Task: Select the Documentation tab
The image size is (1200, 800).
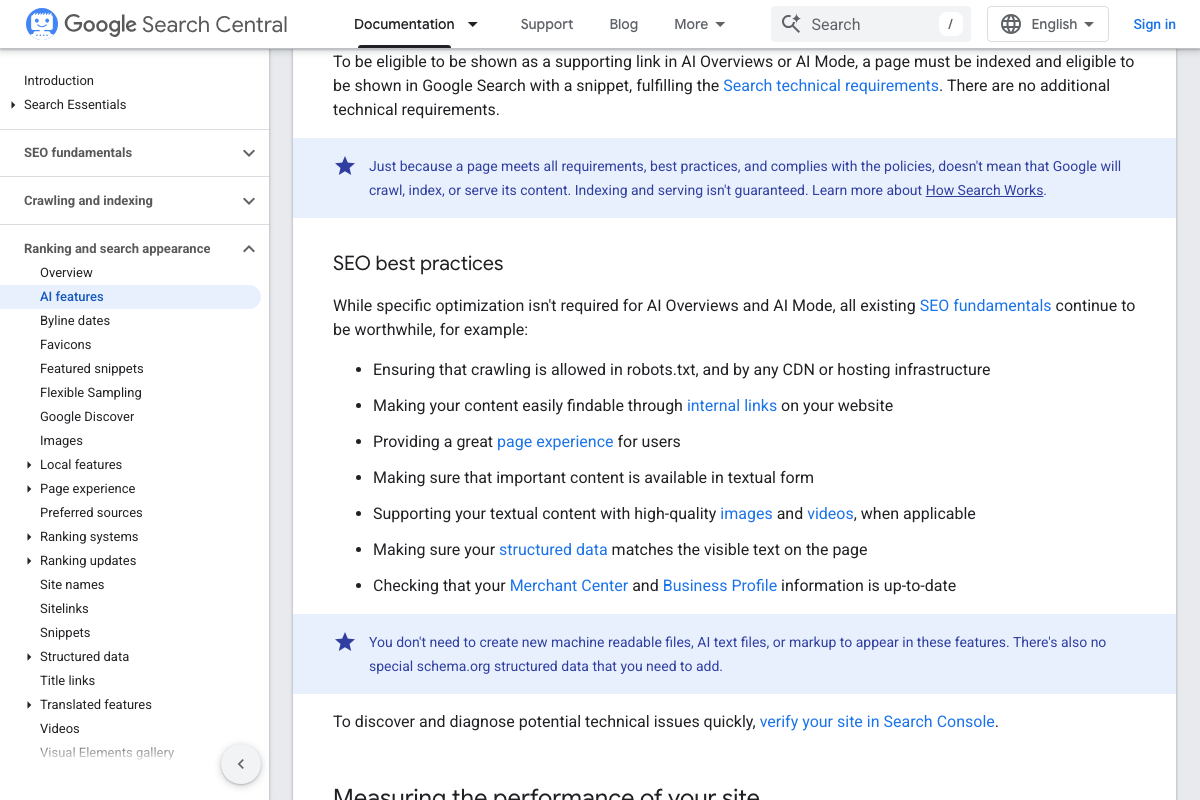Action: 404,24
